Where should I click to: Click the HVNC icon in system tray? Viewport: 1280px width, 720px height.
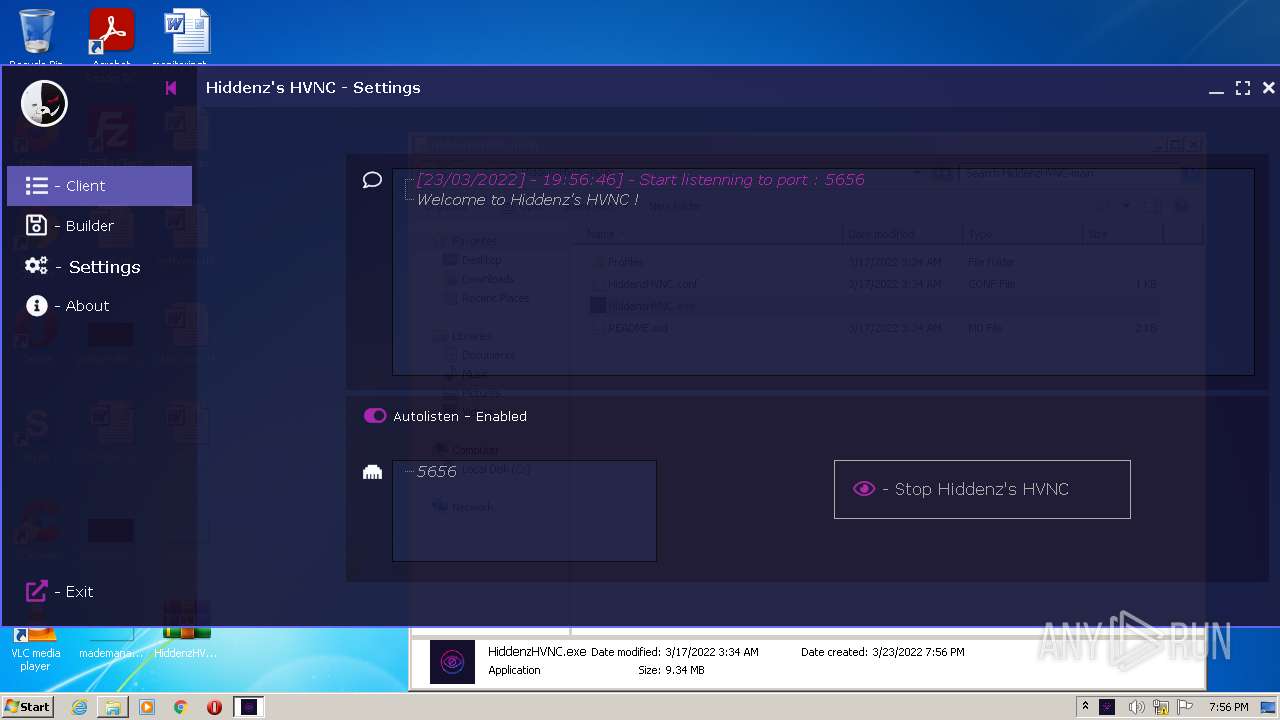[1107, 707]
